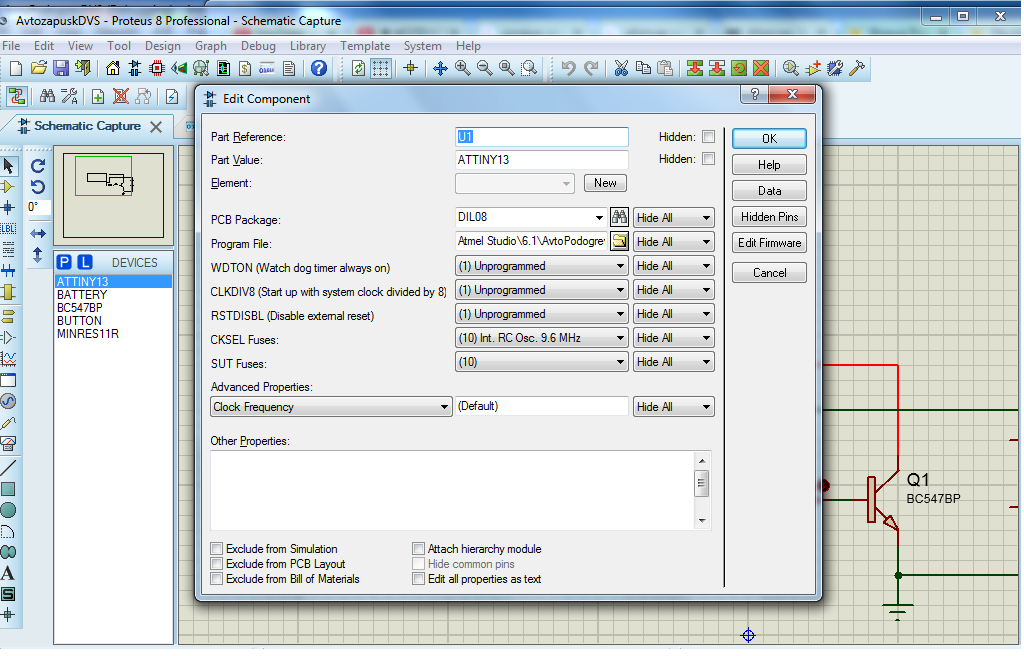Open the Design menu

(163, 46)
